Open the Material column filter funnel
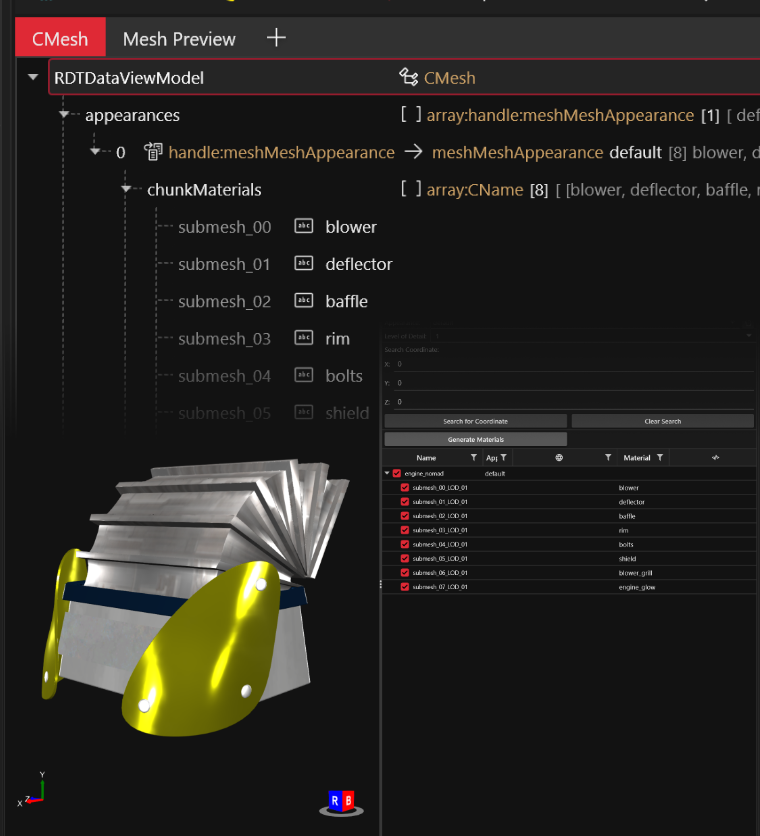 [660, 457]
